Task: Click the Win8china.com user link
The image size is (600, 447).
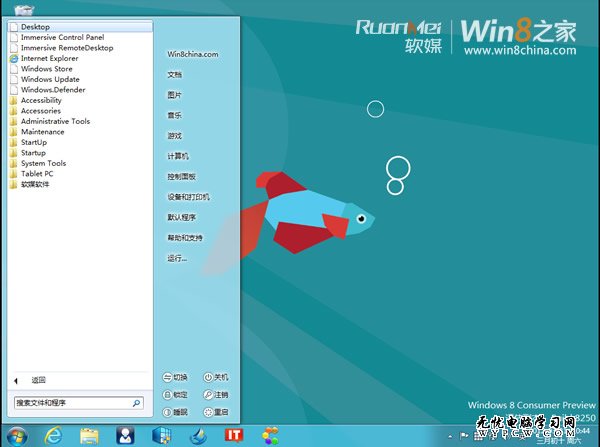Action: coord(193,54)
